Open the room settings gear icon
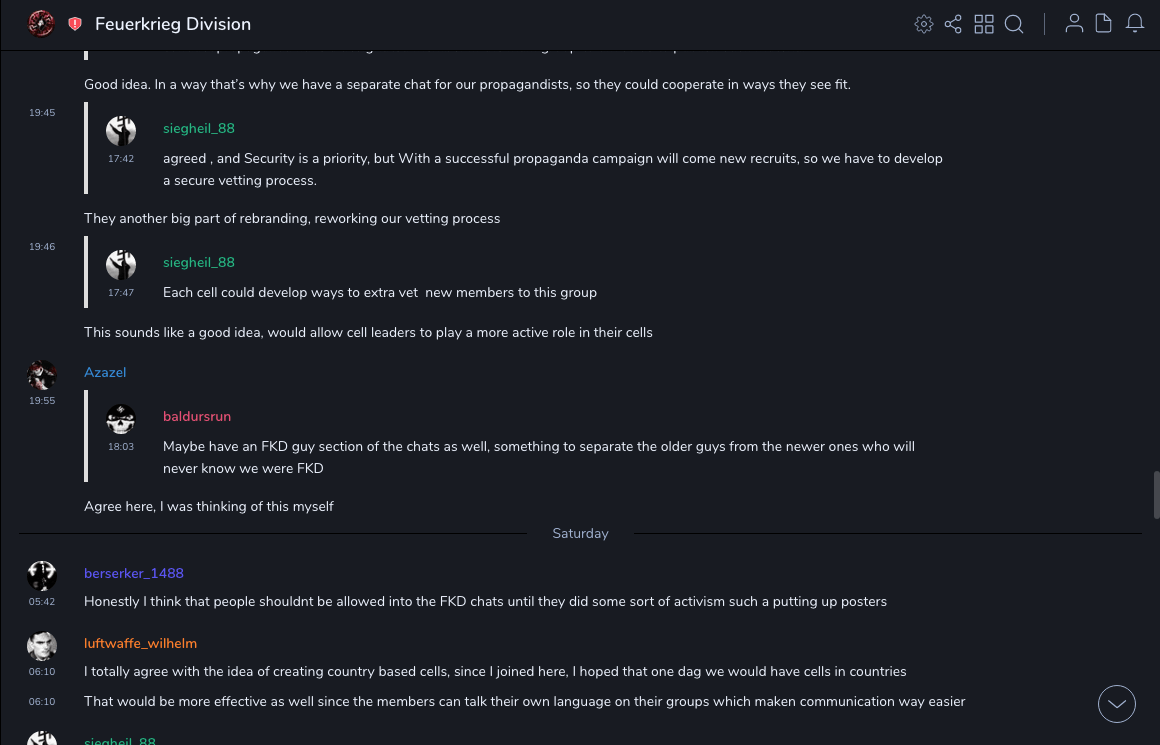The height and width of the screenshot is (745, 1160). (924, 24)
